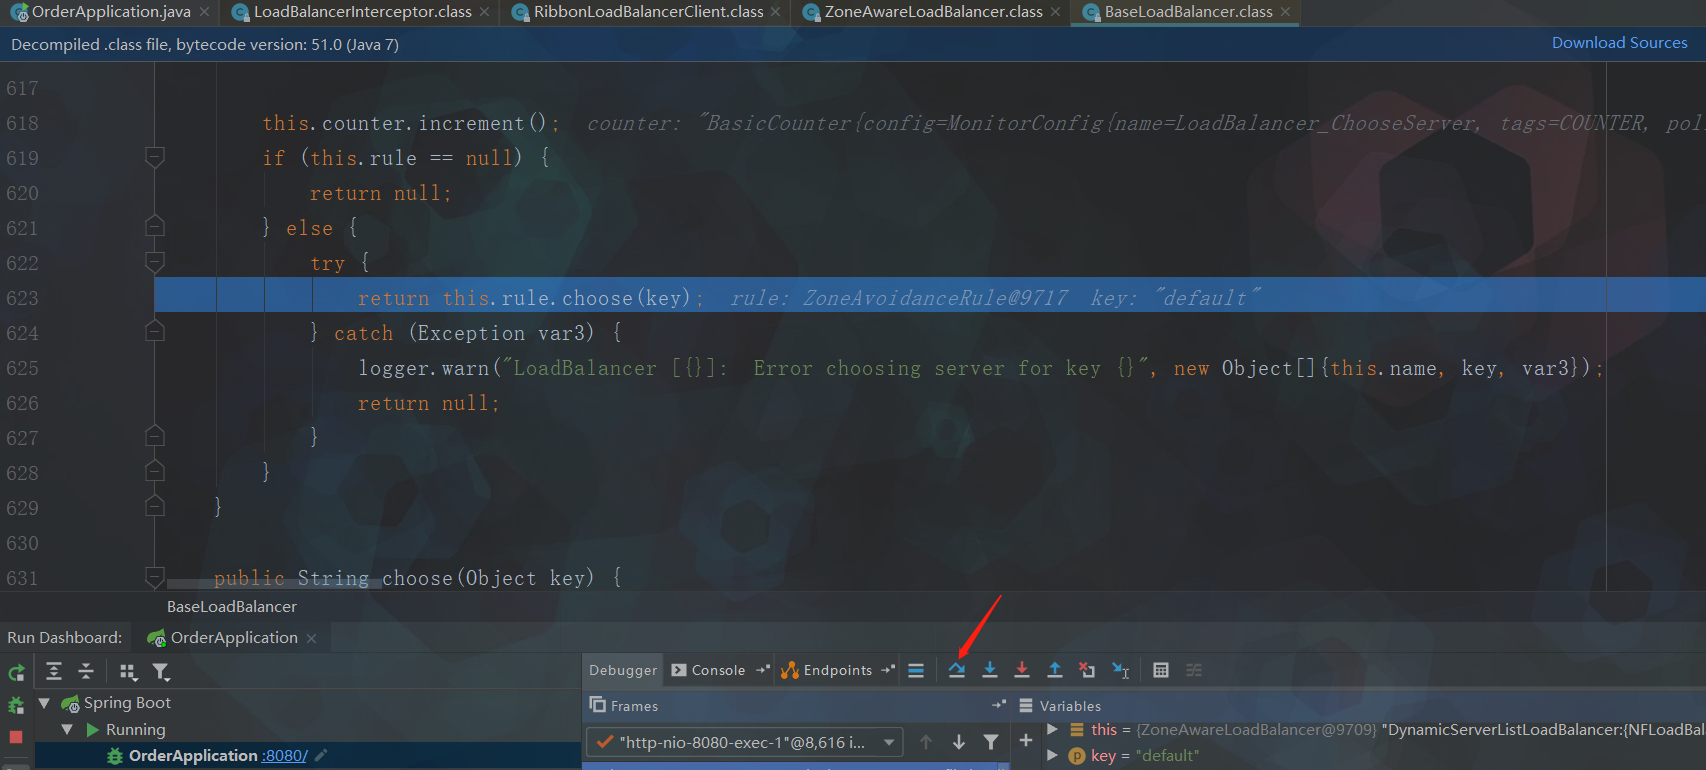Collapse the Running tree node
The height and width of the screenshot is (770, 1706).
tap(67, 730)
